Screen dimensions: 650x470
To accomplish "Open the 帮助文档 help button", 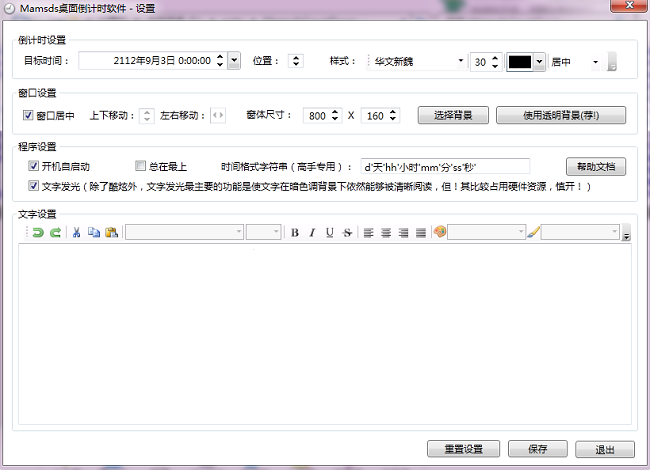I will coord(596,166).
